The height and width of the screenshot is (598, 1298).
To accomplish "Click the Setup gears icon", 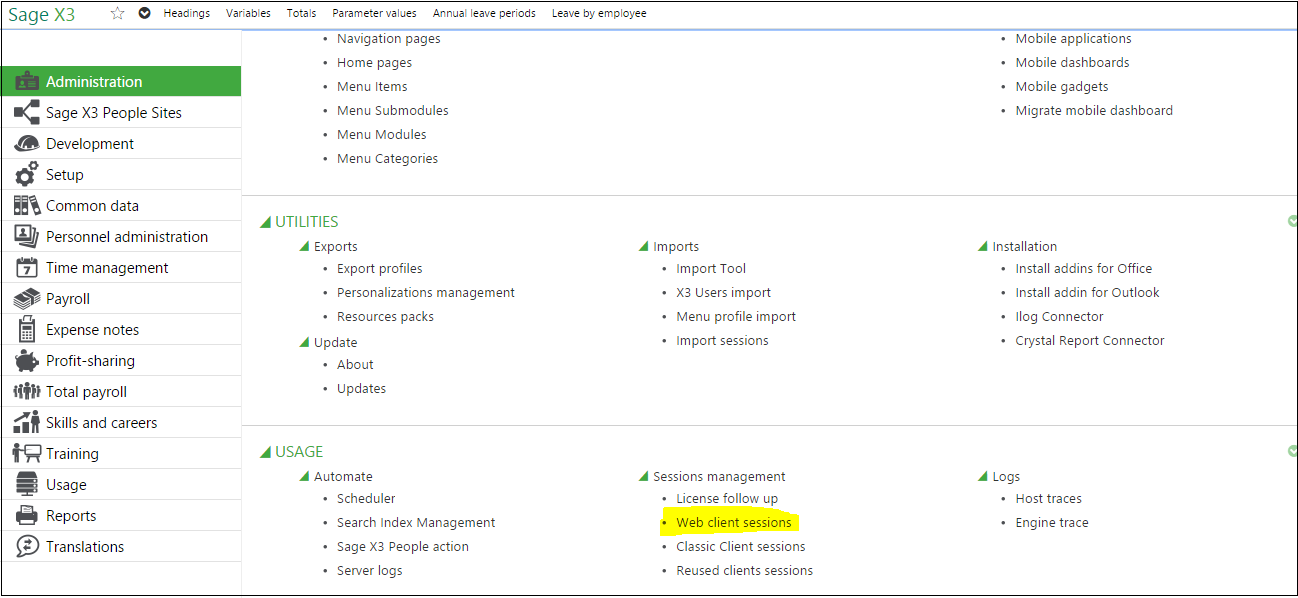I will pyautogui.click(x=27, y=175).
